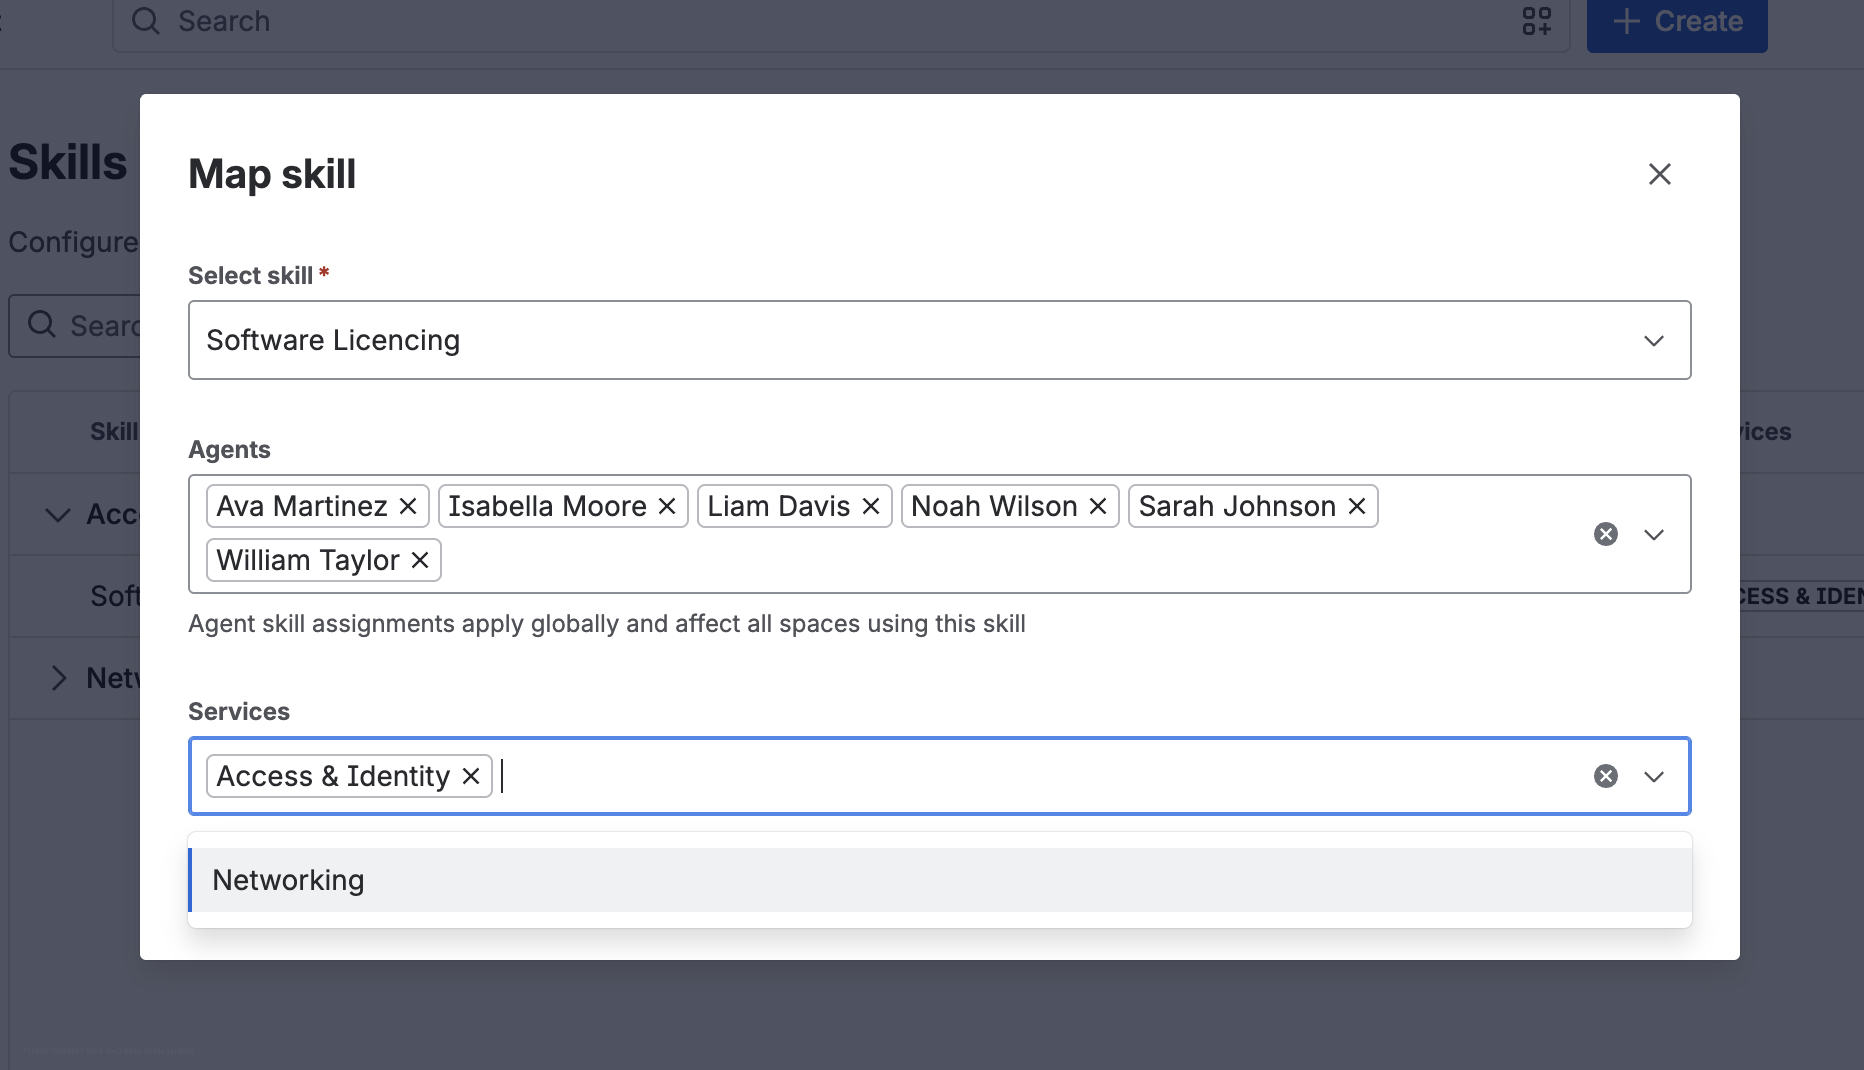Remove Access & Identity service tag
The width and height of the screenshot is (1864, 1070).
471,776
